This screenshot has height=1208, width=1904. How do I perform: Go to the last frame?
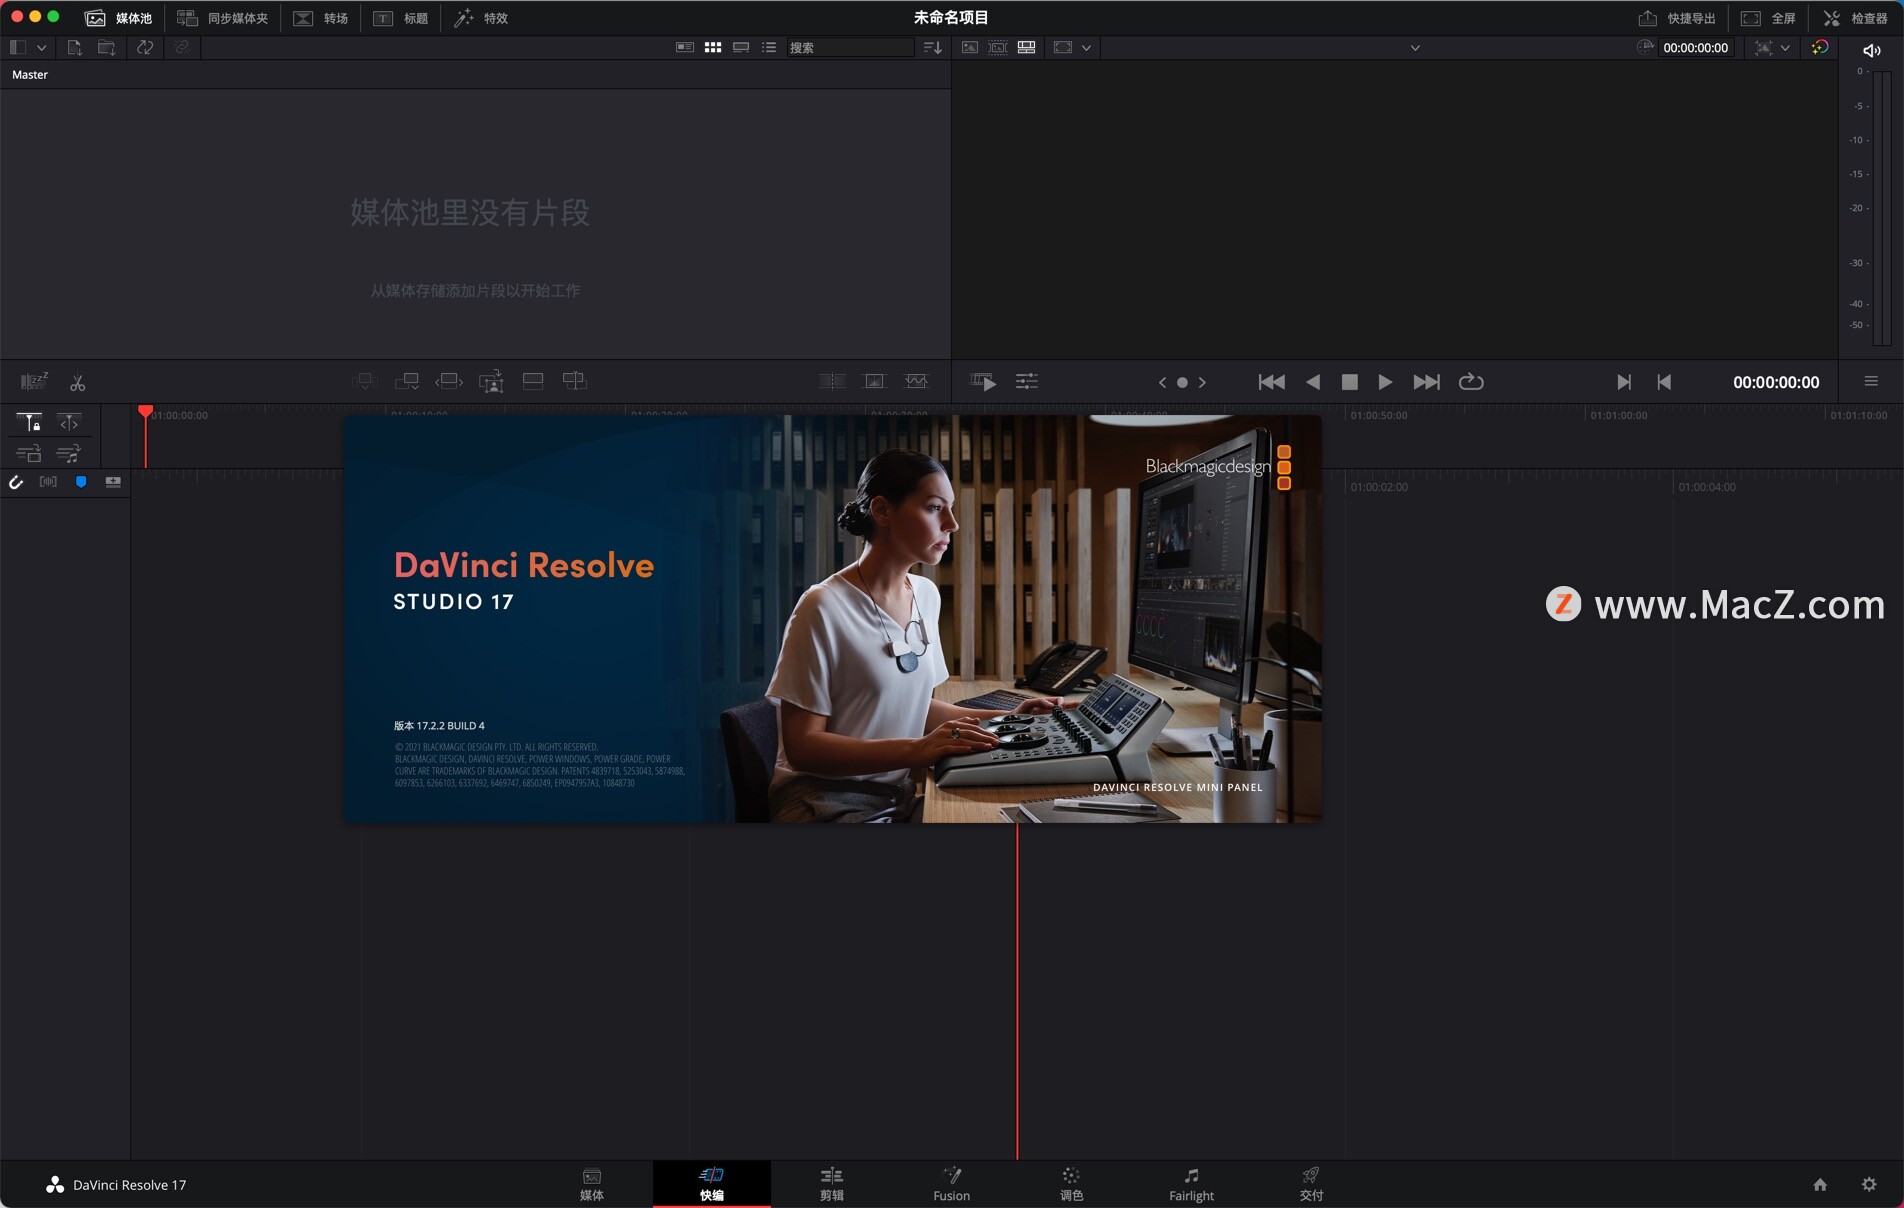[1427, 382]
